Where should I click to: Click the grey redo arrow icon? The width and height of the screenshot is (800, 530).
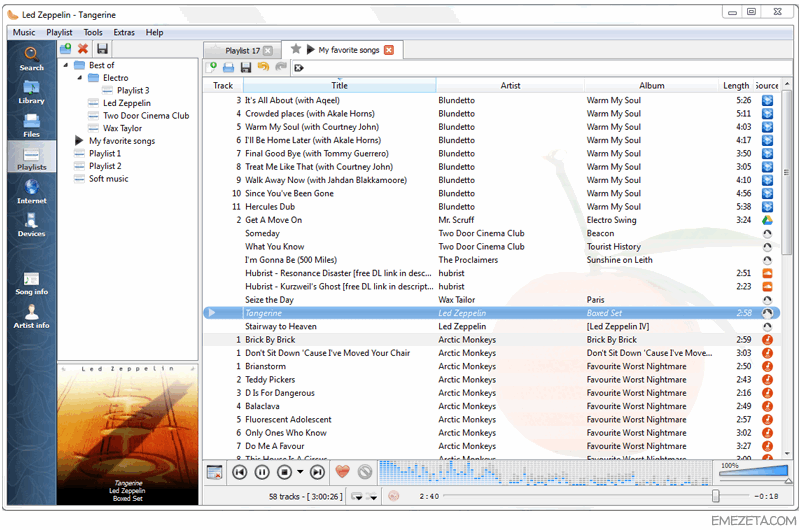(281, 67)
